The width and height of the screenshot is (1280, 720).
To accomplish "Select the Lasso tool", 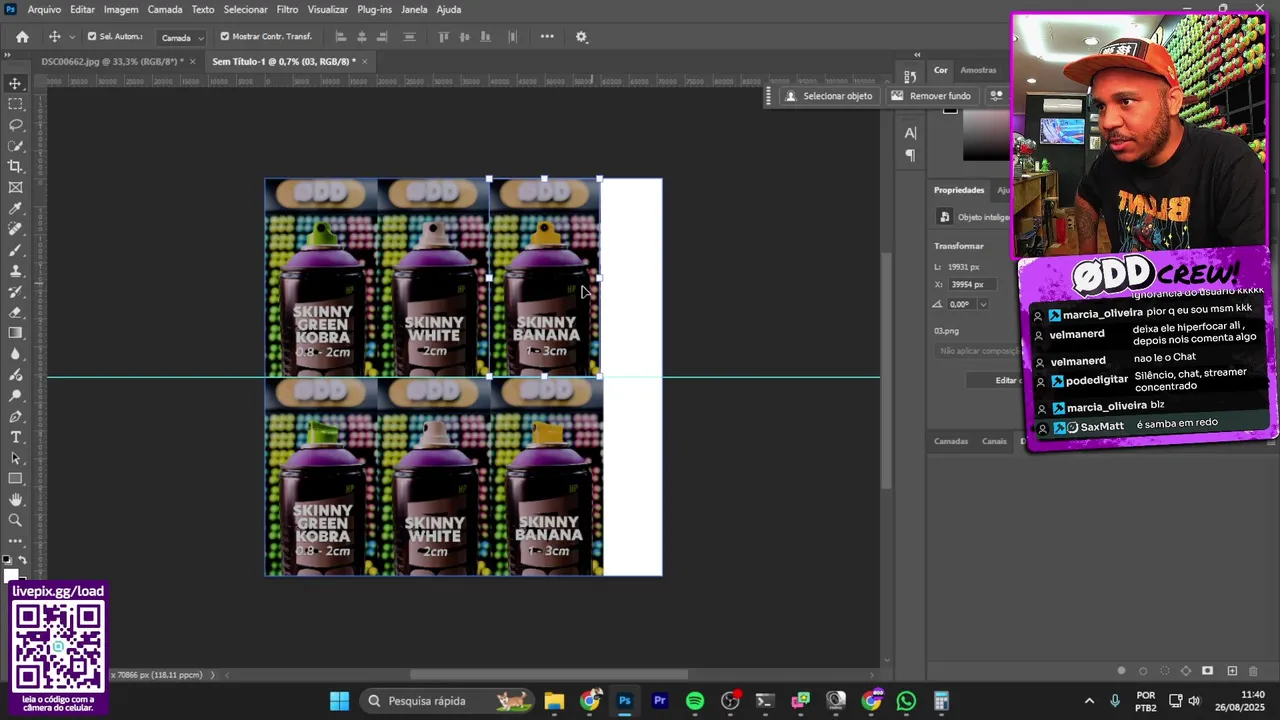I will tap(15, 125).
